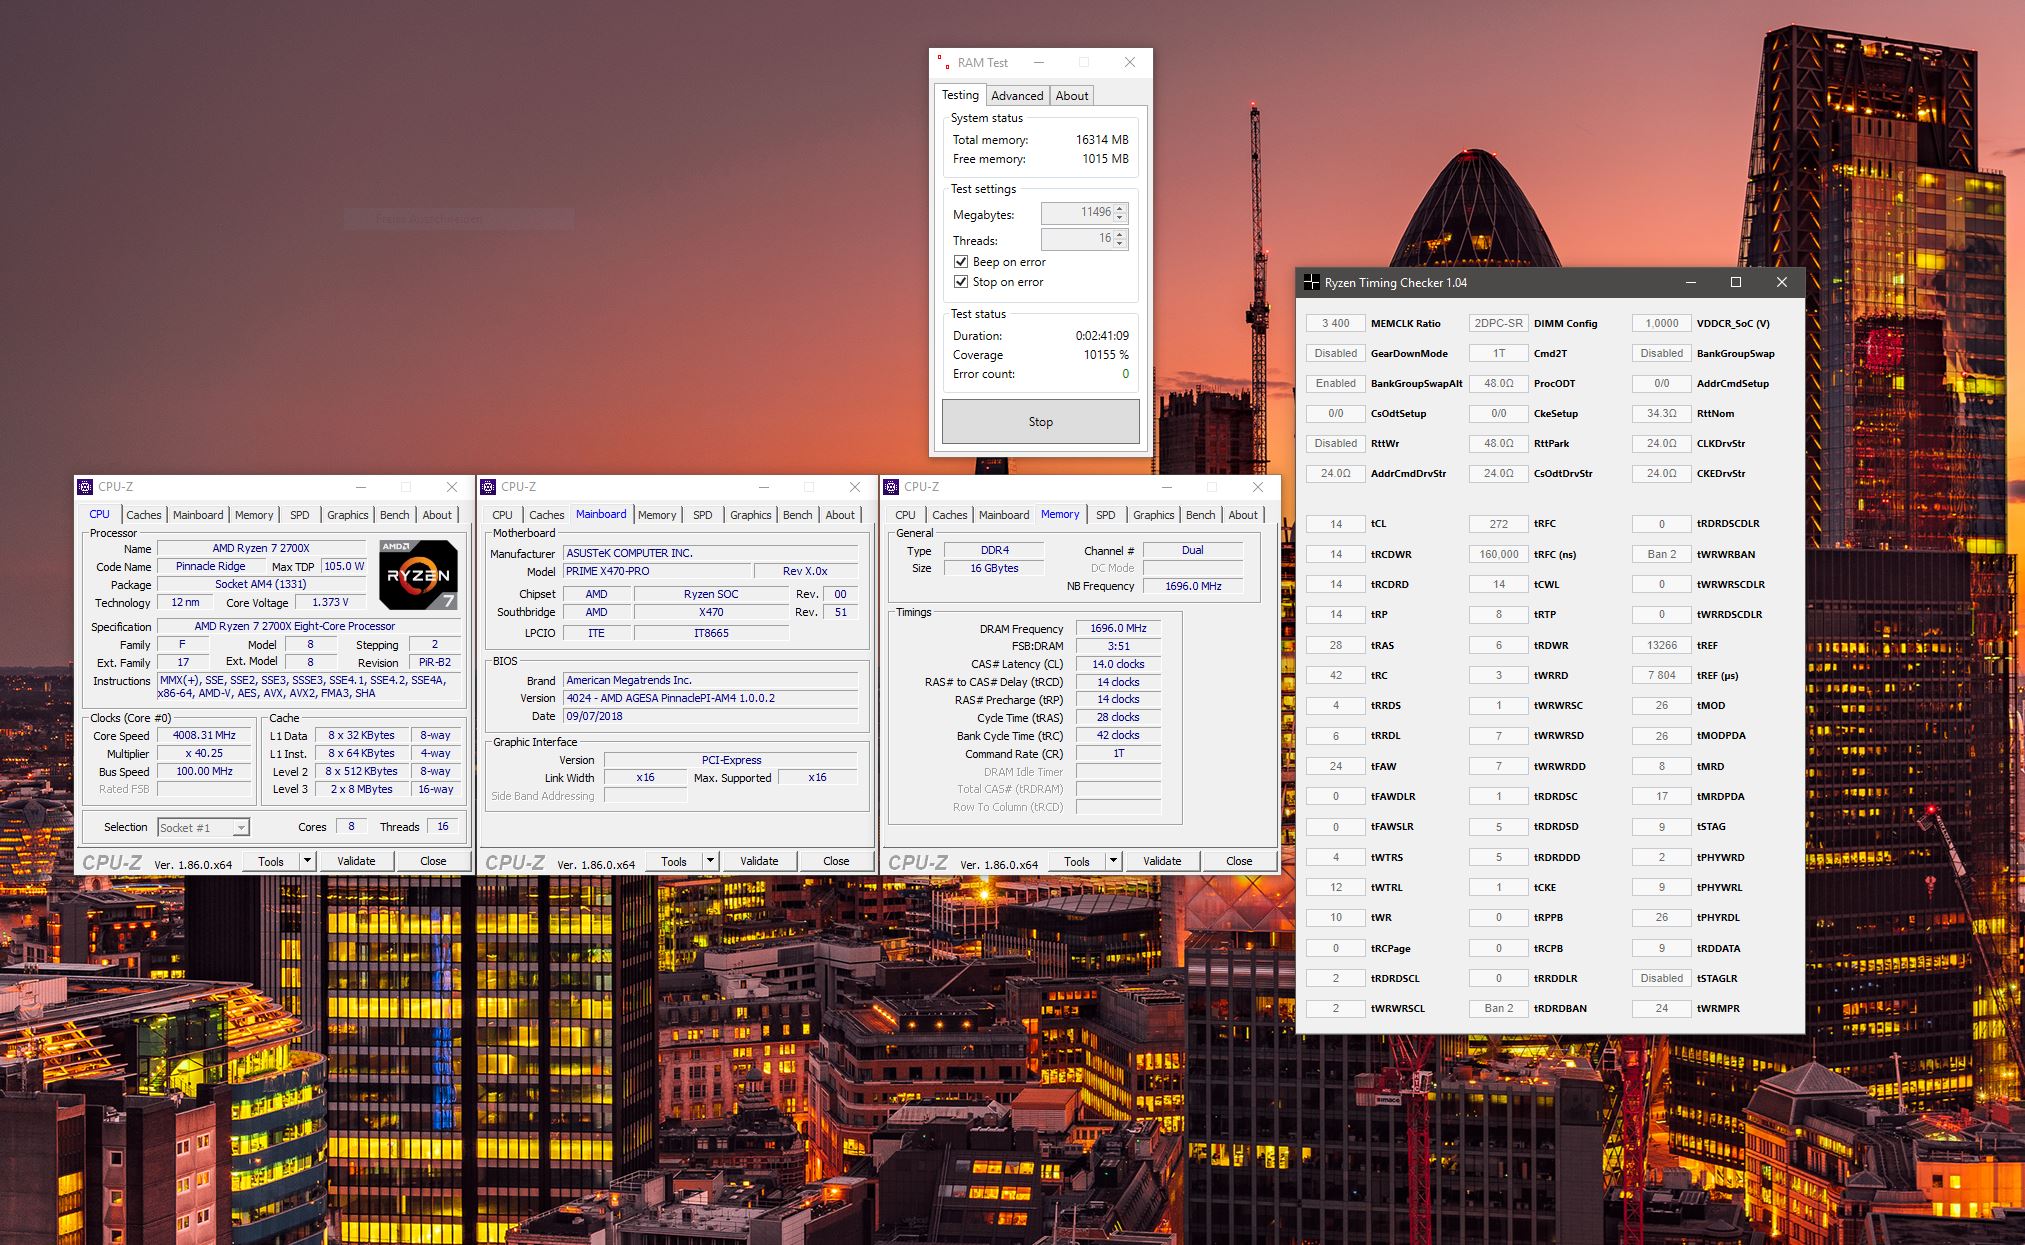Close the Mainboard CPU-Z window

tap(855, 487)
